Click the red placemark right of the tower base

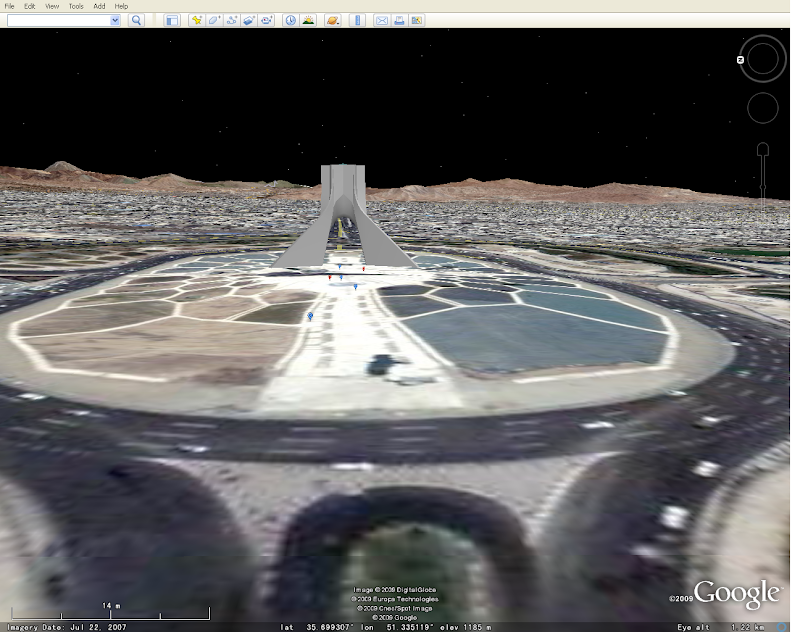[364, 269]
